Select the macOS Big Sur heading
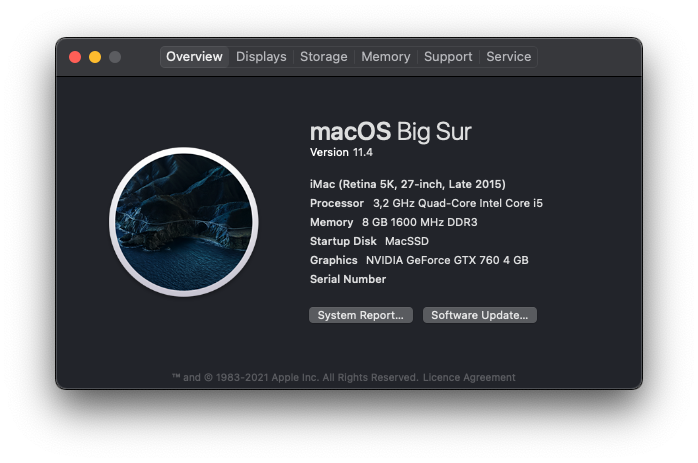The width and height of the screenshot is (698, 463). point(390,132)
